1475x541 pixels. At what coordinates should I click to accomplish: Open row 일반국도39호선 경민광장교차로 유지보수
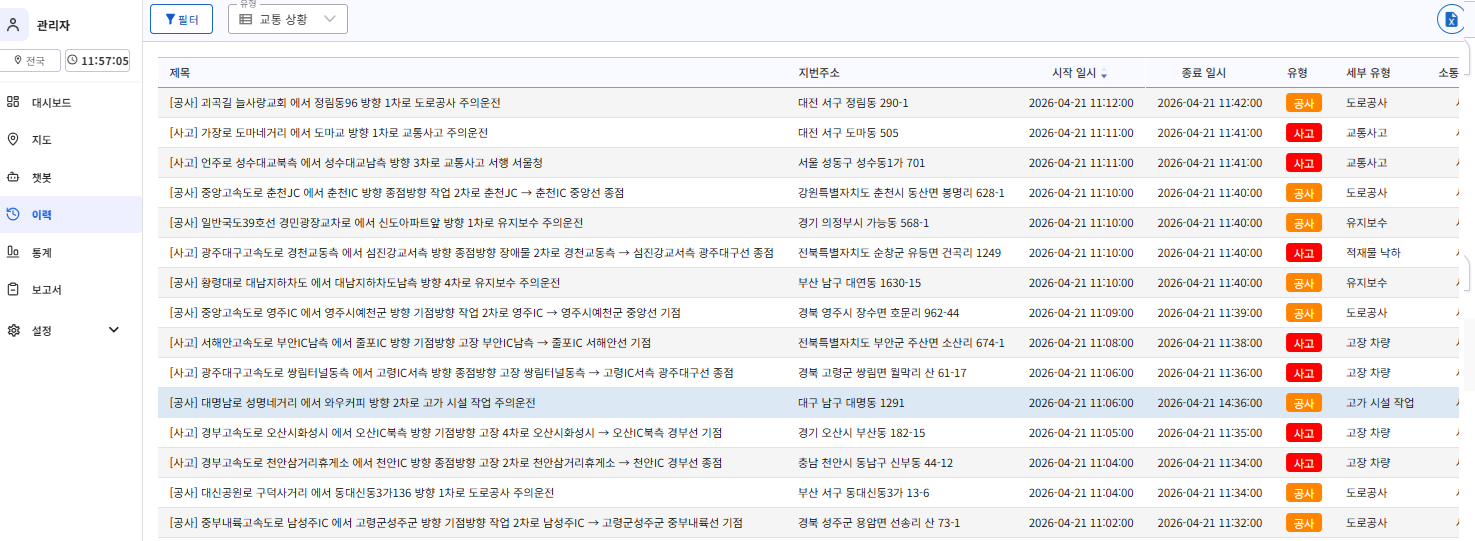tap(808, 223)
